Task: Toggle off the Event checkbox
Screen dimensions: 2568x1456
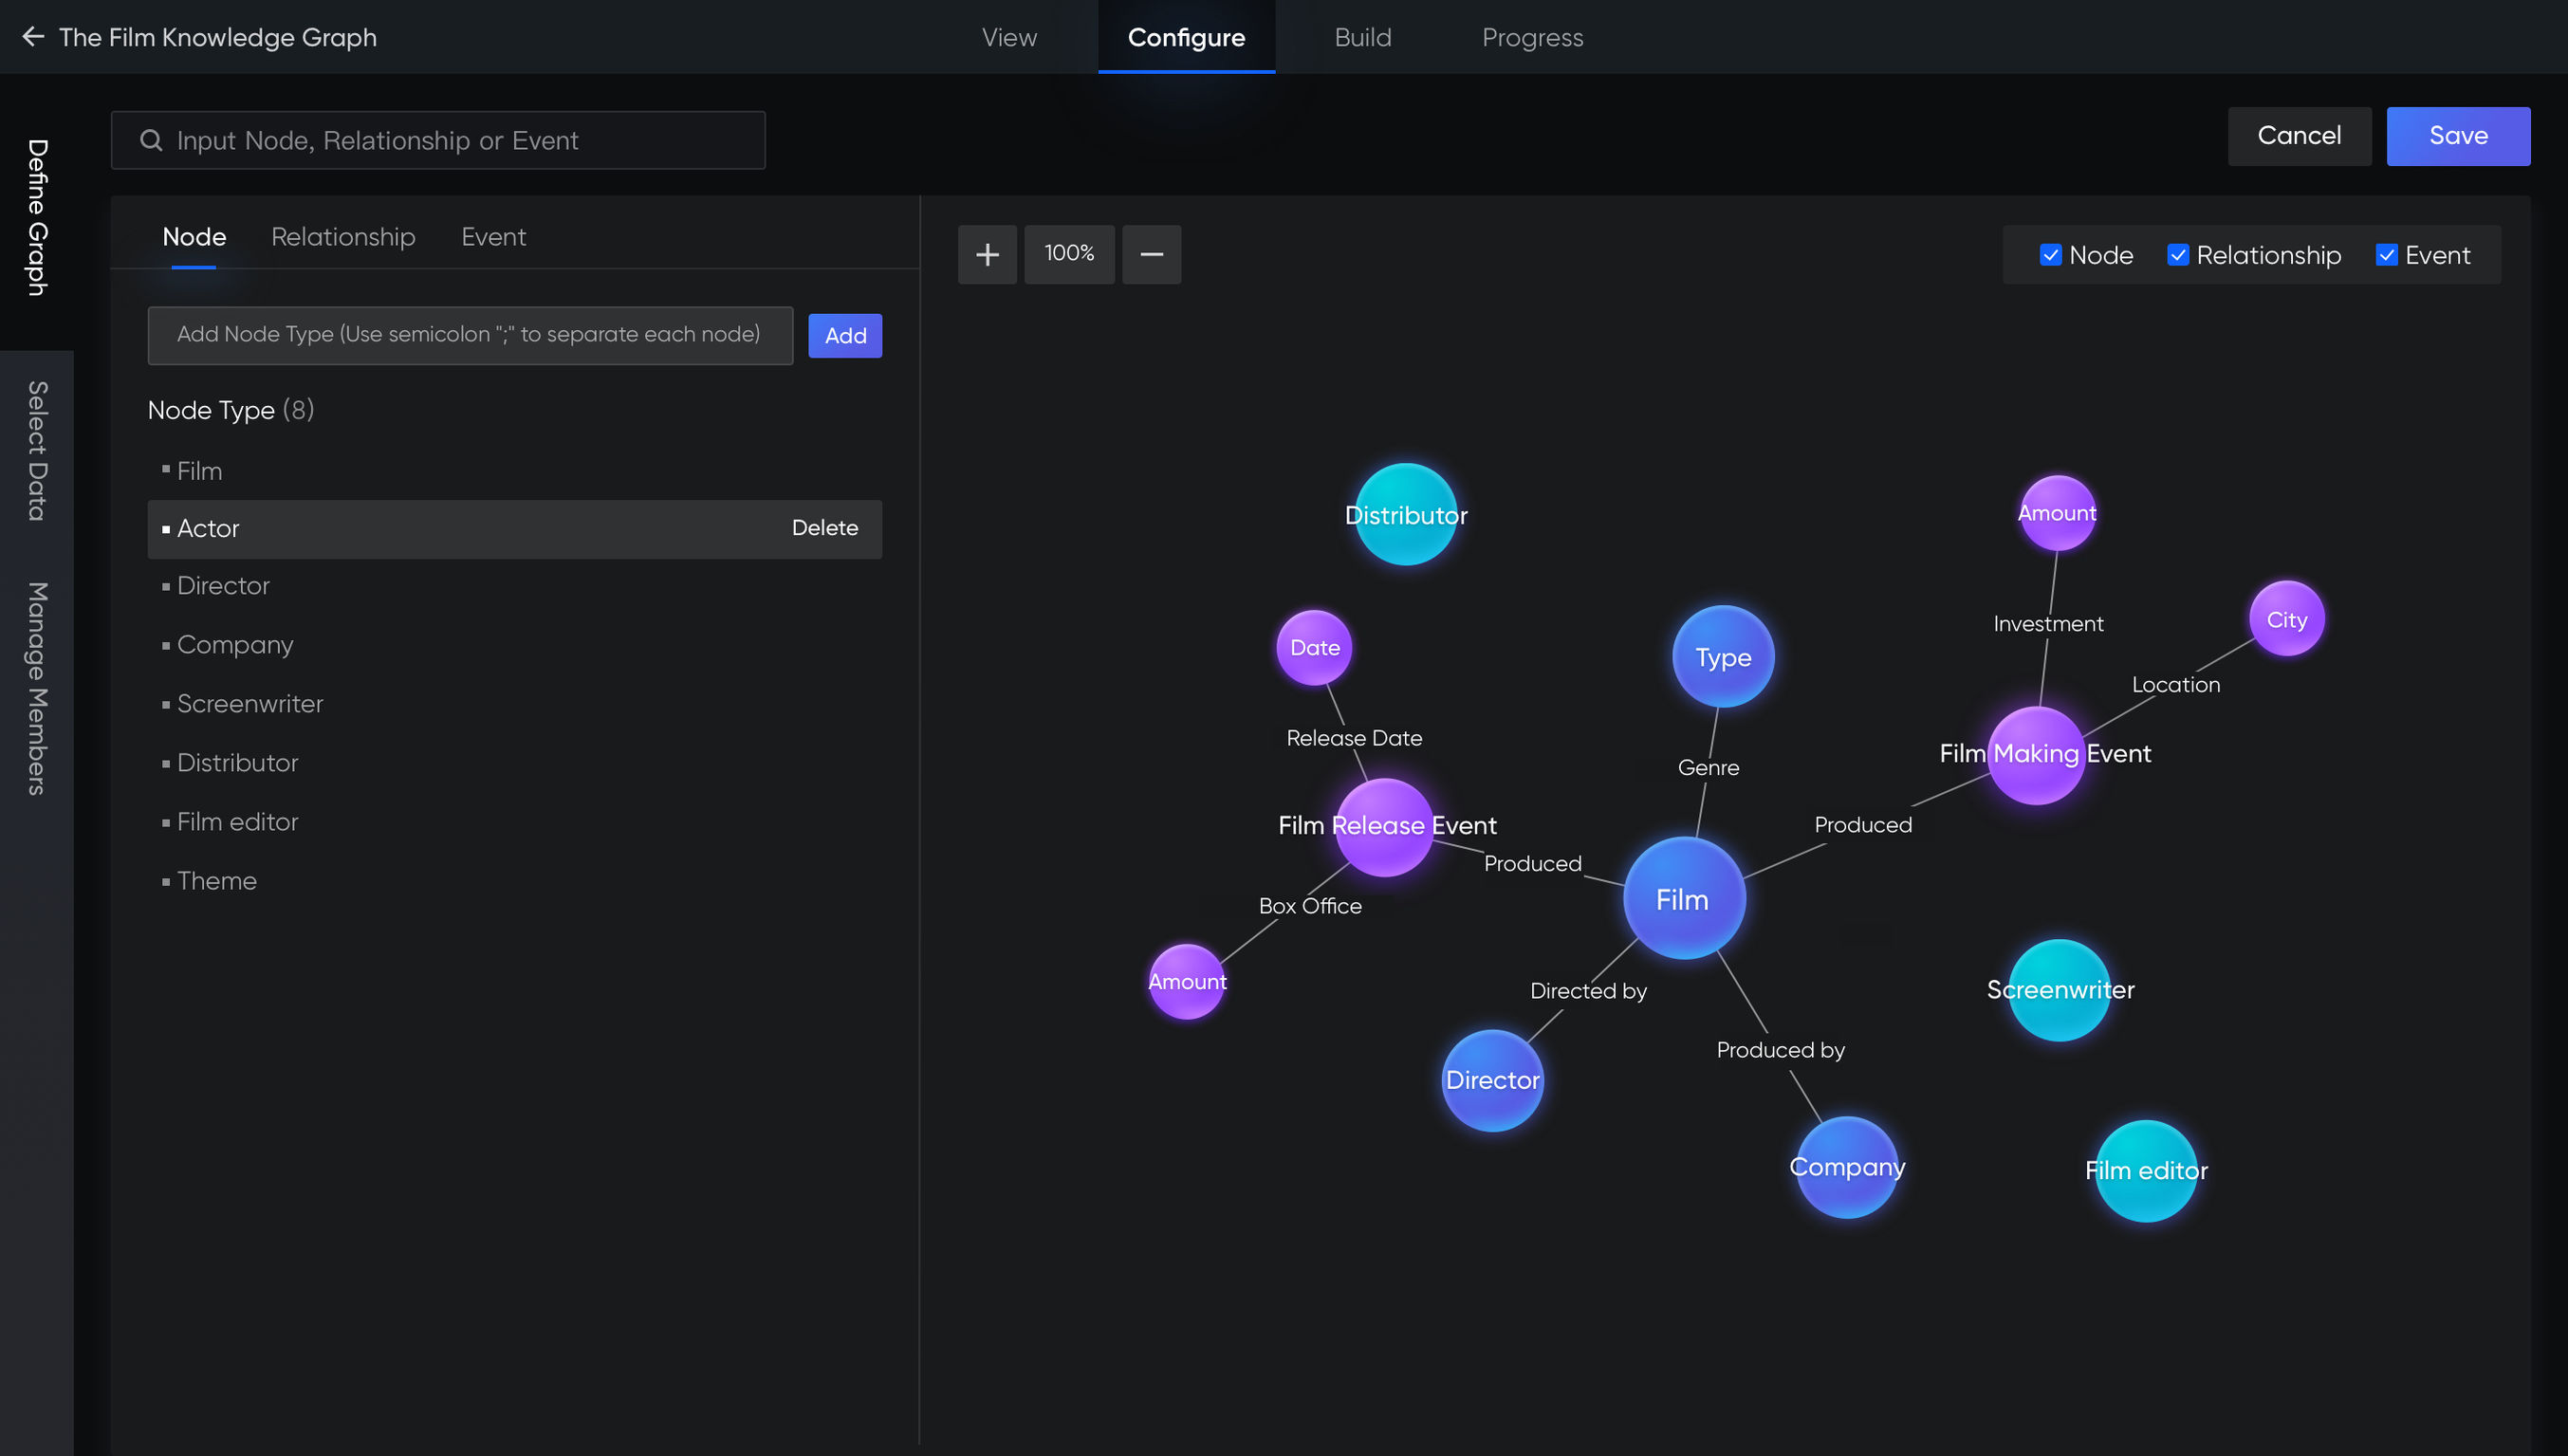Action: (2388, 255)
